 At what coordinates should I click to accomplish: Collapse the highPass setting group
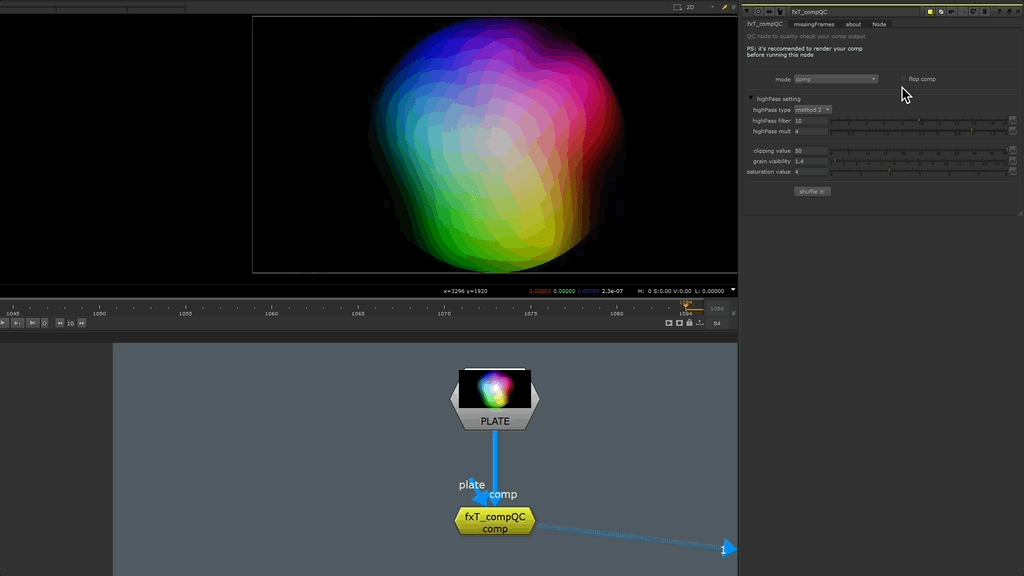point(751,98)
